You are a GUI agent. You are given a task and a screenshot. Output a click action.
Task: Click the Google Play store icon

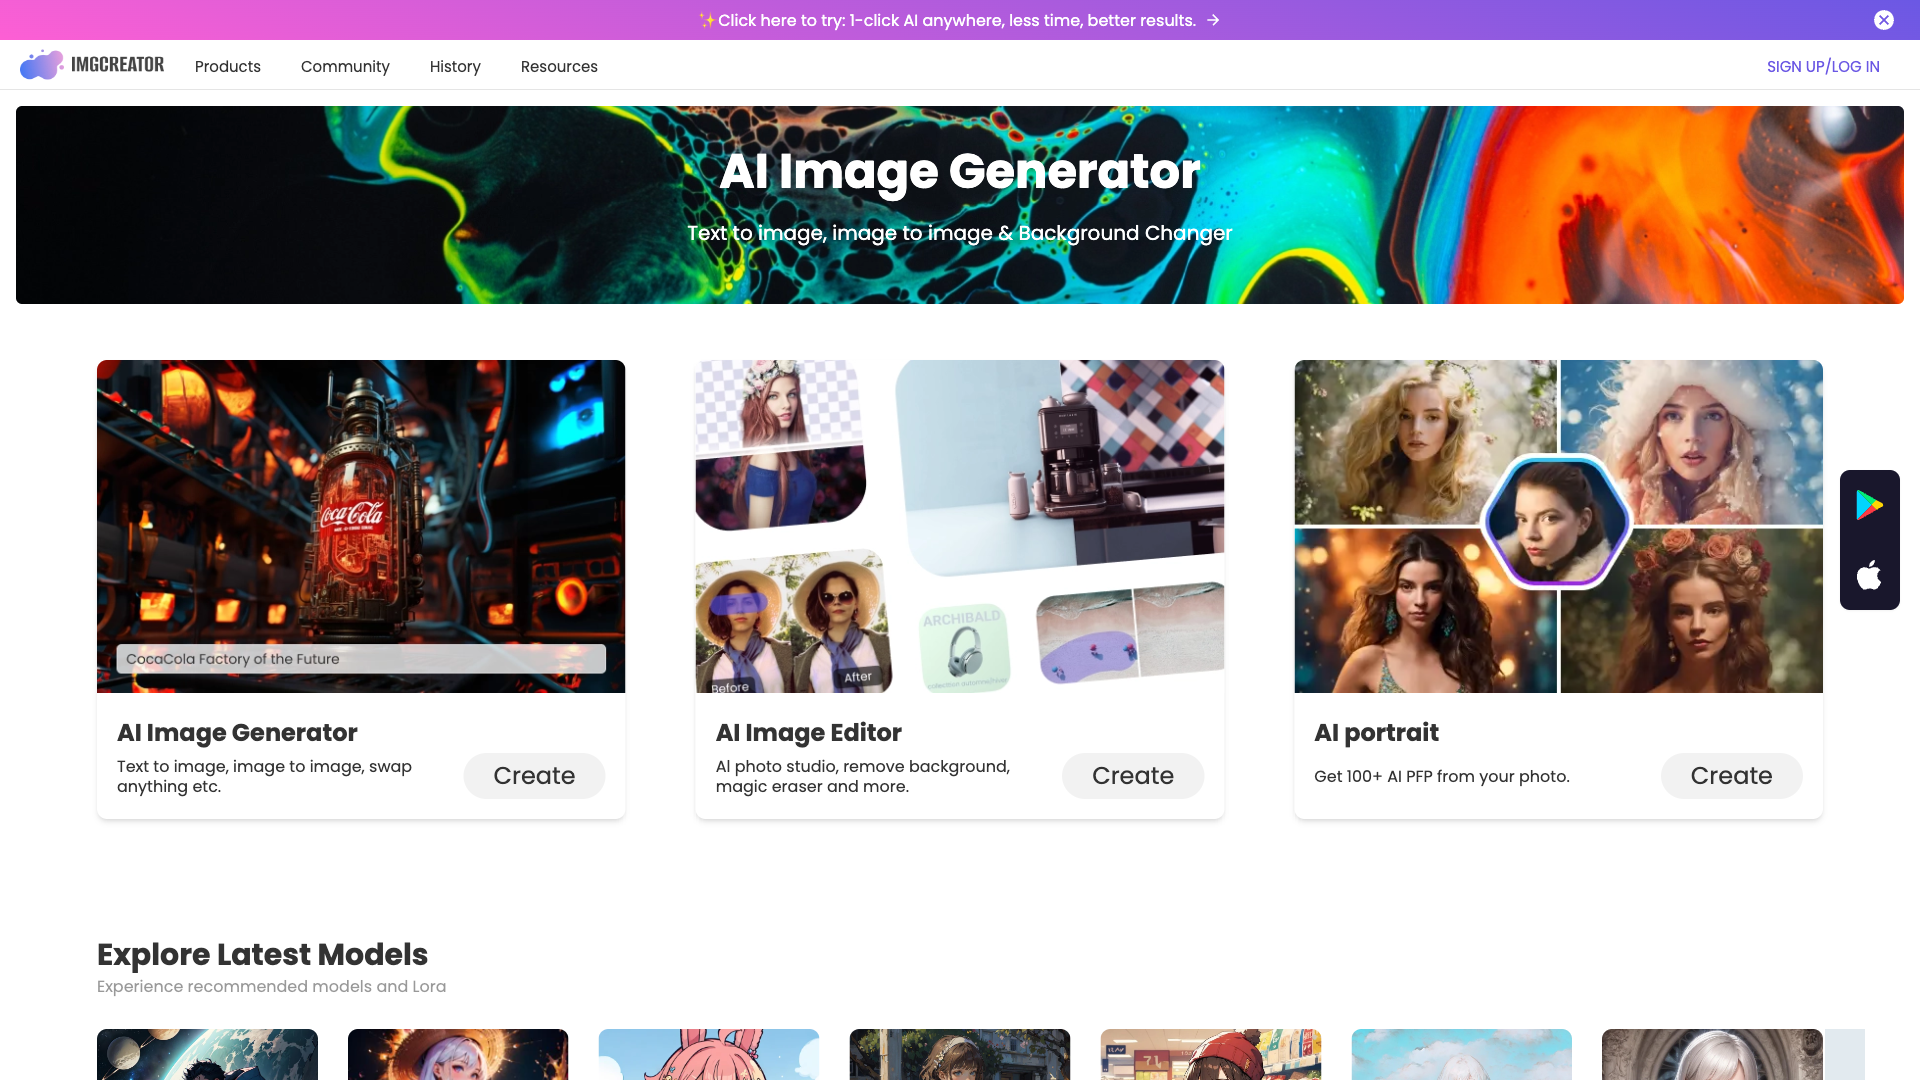pyautogui.click(x=1870, y=504)
